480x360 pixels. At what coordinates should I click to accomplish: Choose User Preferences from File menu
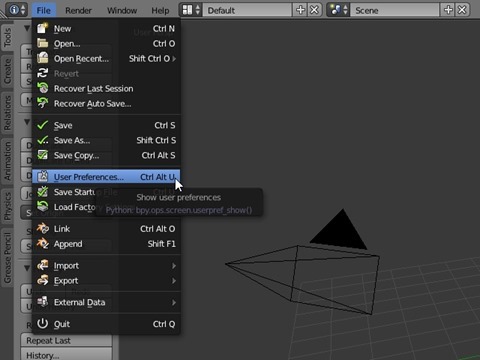(106, 177)
